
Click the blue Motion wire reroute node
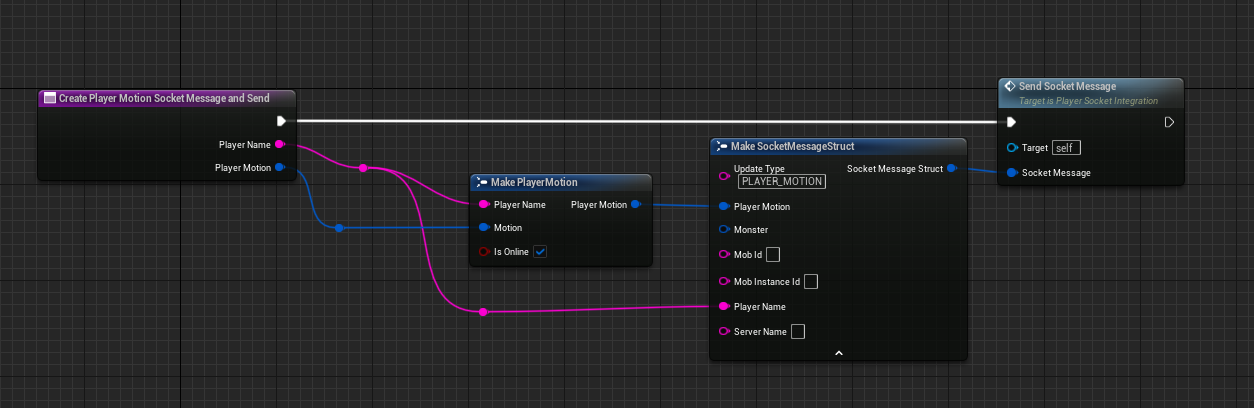coord(339,228)
